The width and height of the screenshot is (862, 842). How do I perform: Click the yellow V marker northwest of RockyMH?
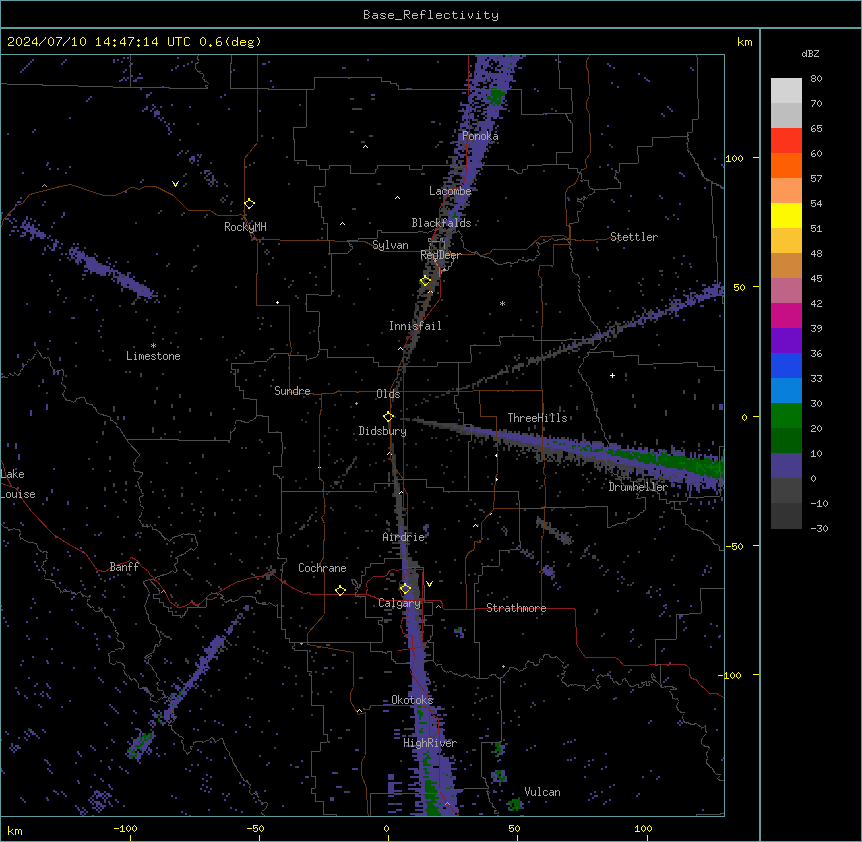[x=175, y=184]
